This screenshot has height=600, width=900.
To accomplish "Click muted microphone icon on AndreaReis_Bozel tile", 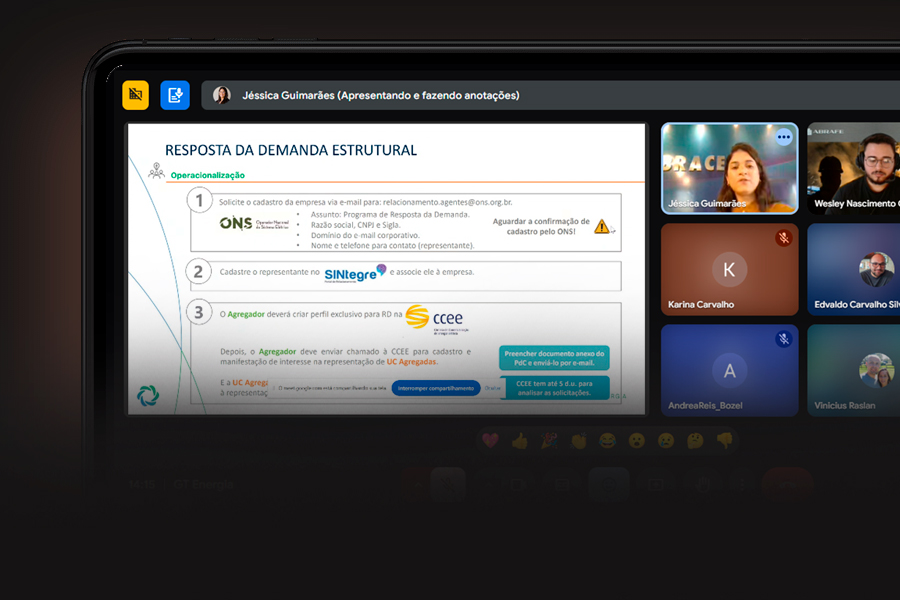I will pos(783,339).
